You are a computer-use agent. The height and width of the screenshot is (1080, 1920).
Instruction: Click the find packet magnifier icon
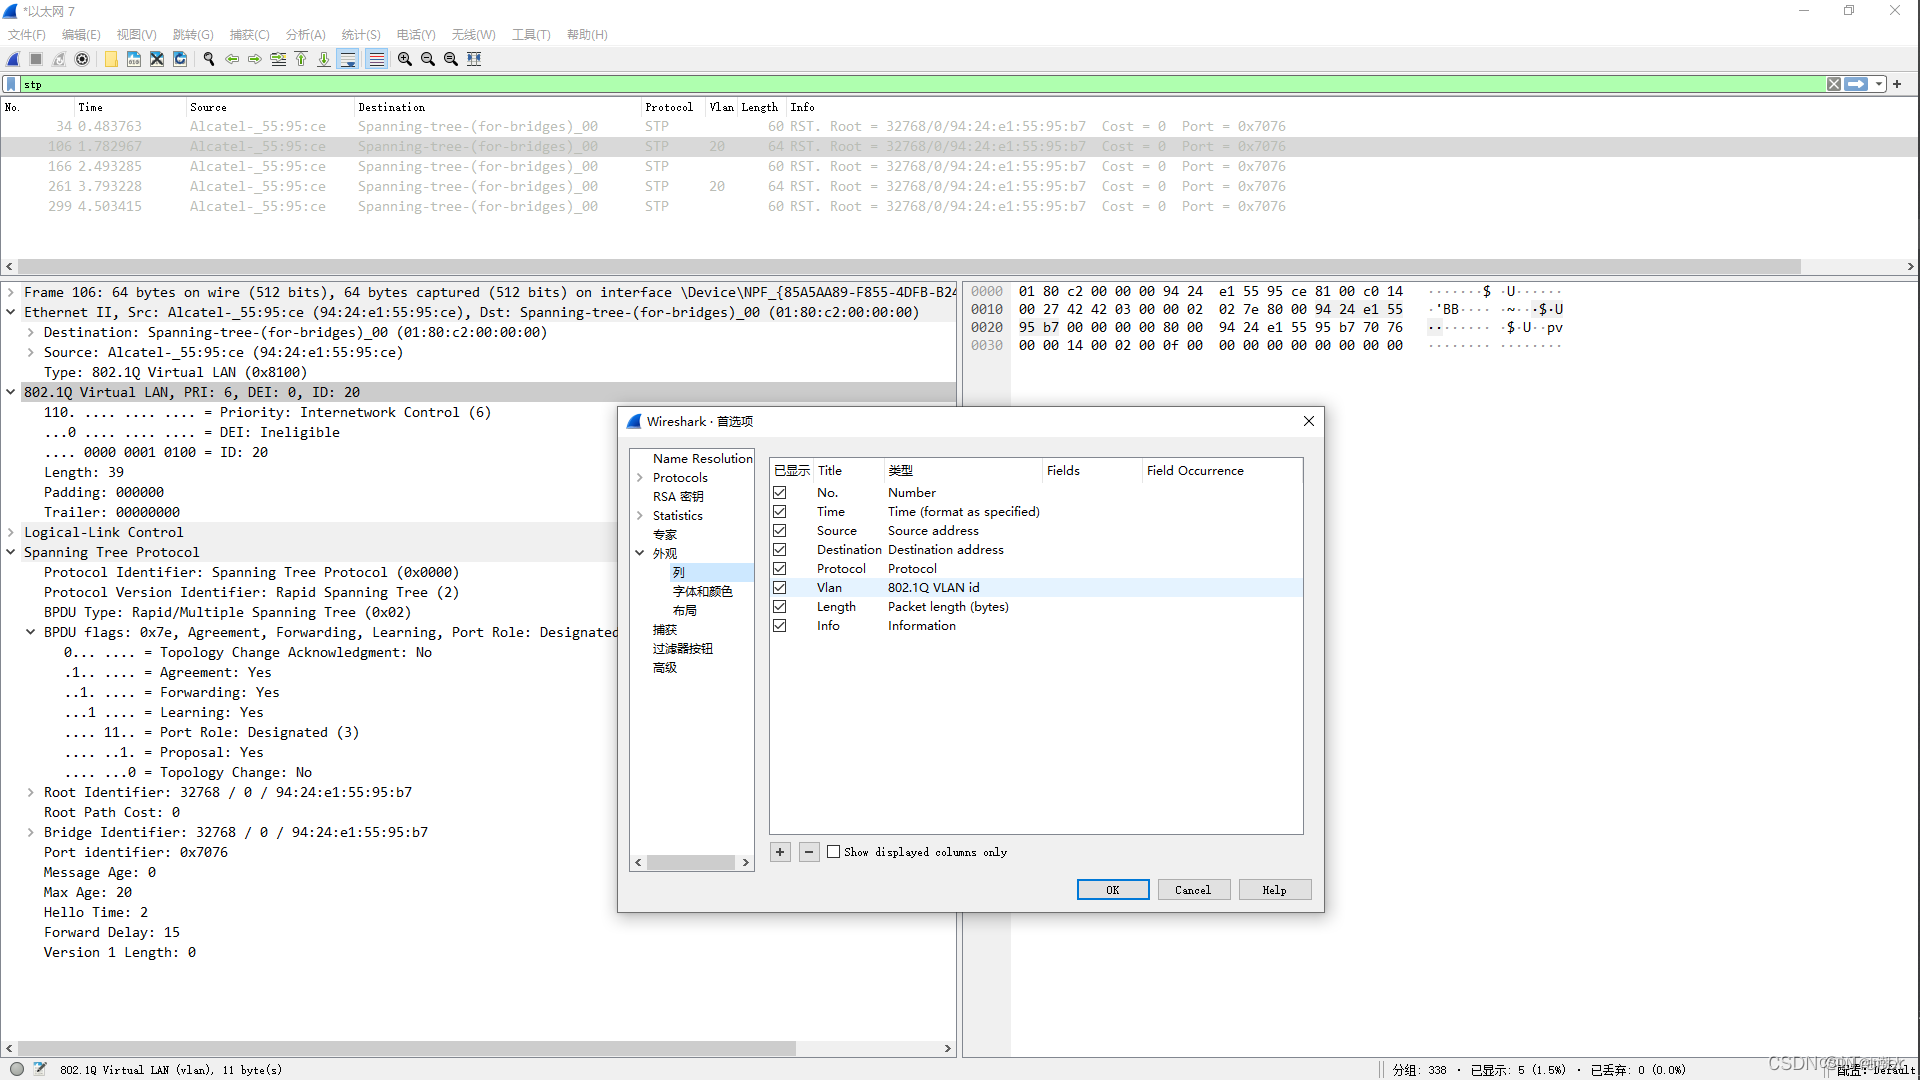coord(209,59)
